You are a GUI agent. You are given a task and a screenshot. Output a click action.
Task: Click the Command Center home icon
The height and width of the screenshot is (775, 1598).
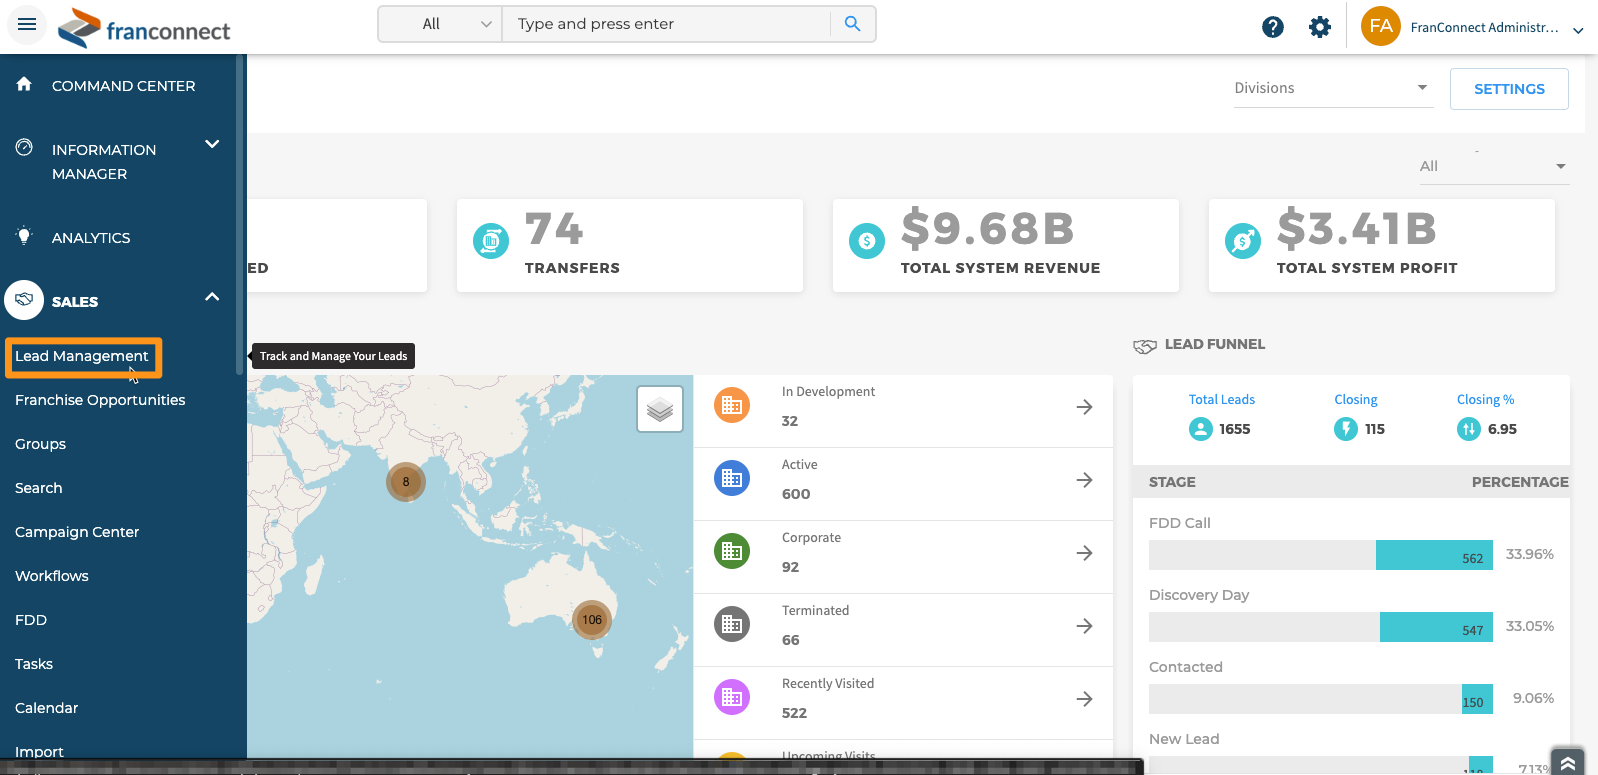[24, 85]
